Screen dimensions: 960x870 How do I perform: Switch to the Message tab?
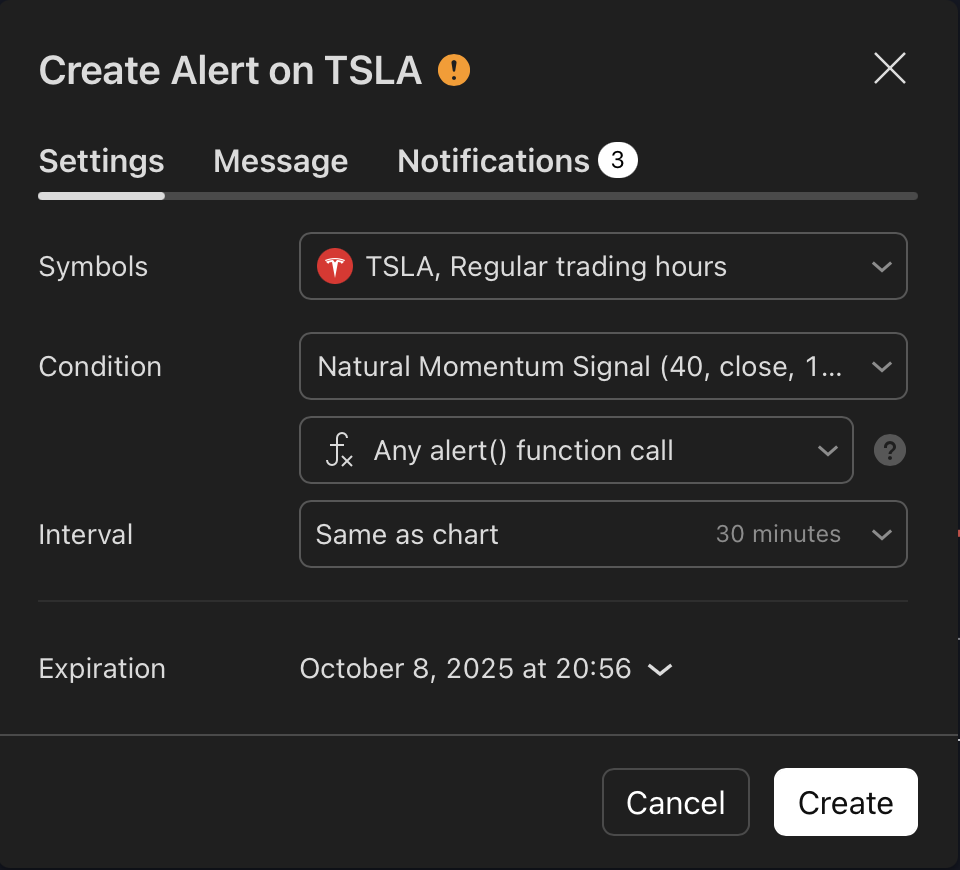[280, 162]
